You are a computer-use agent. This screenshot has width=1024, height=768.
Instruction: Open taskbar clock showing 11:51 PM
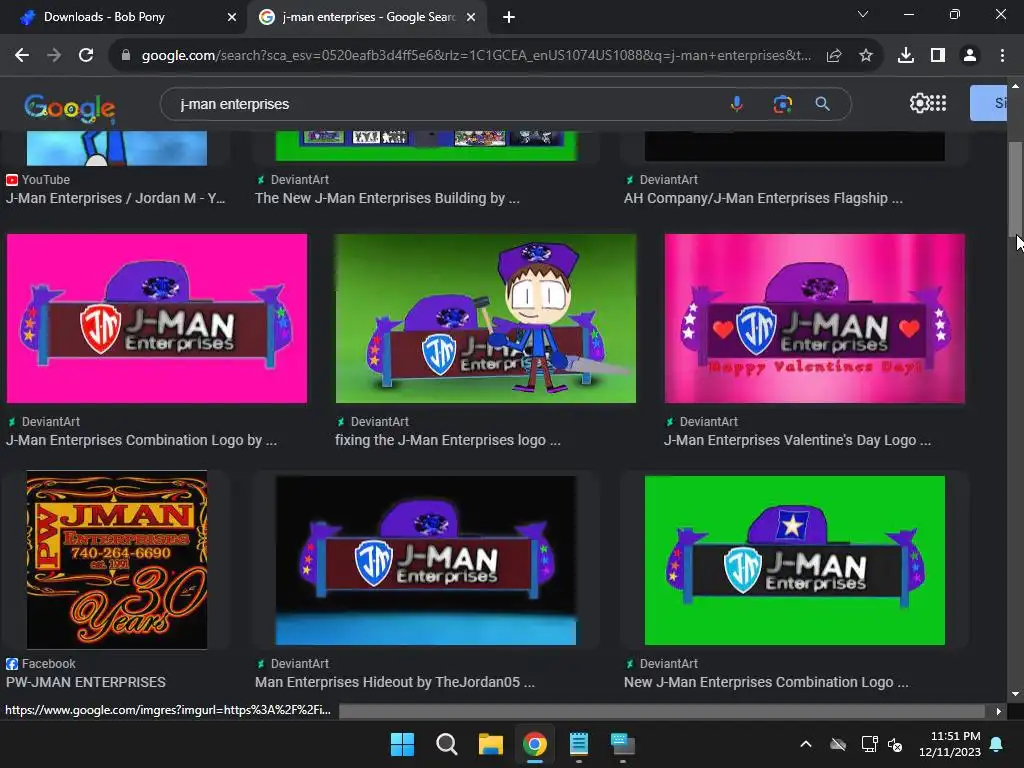tap(950, 744)
